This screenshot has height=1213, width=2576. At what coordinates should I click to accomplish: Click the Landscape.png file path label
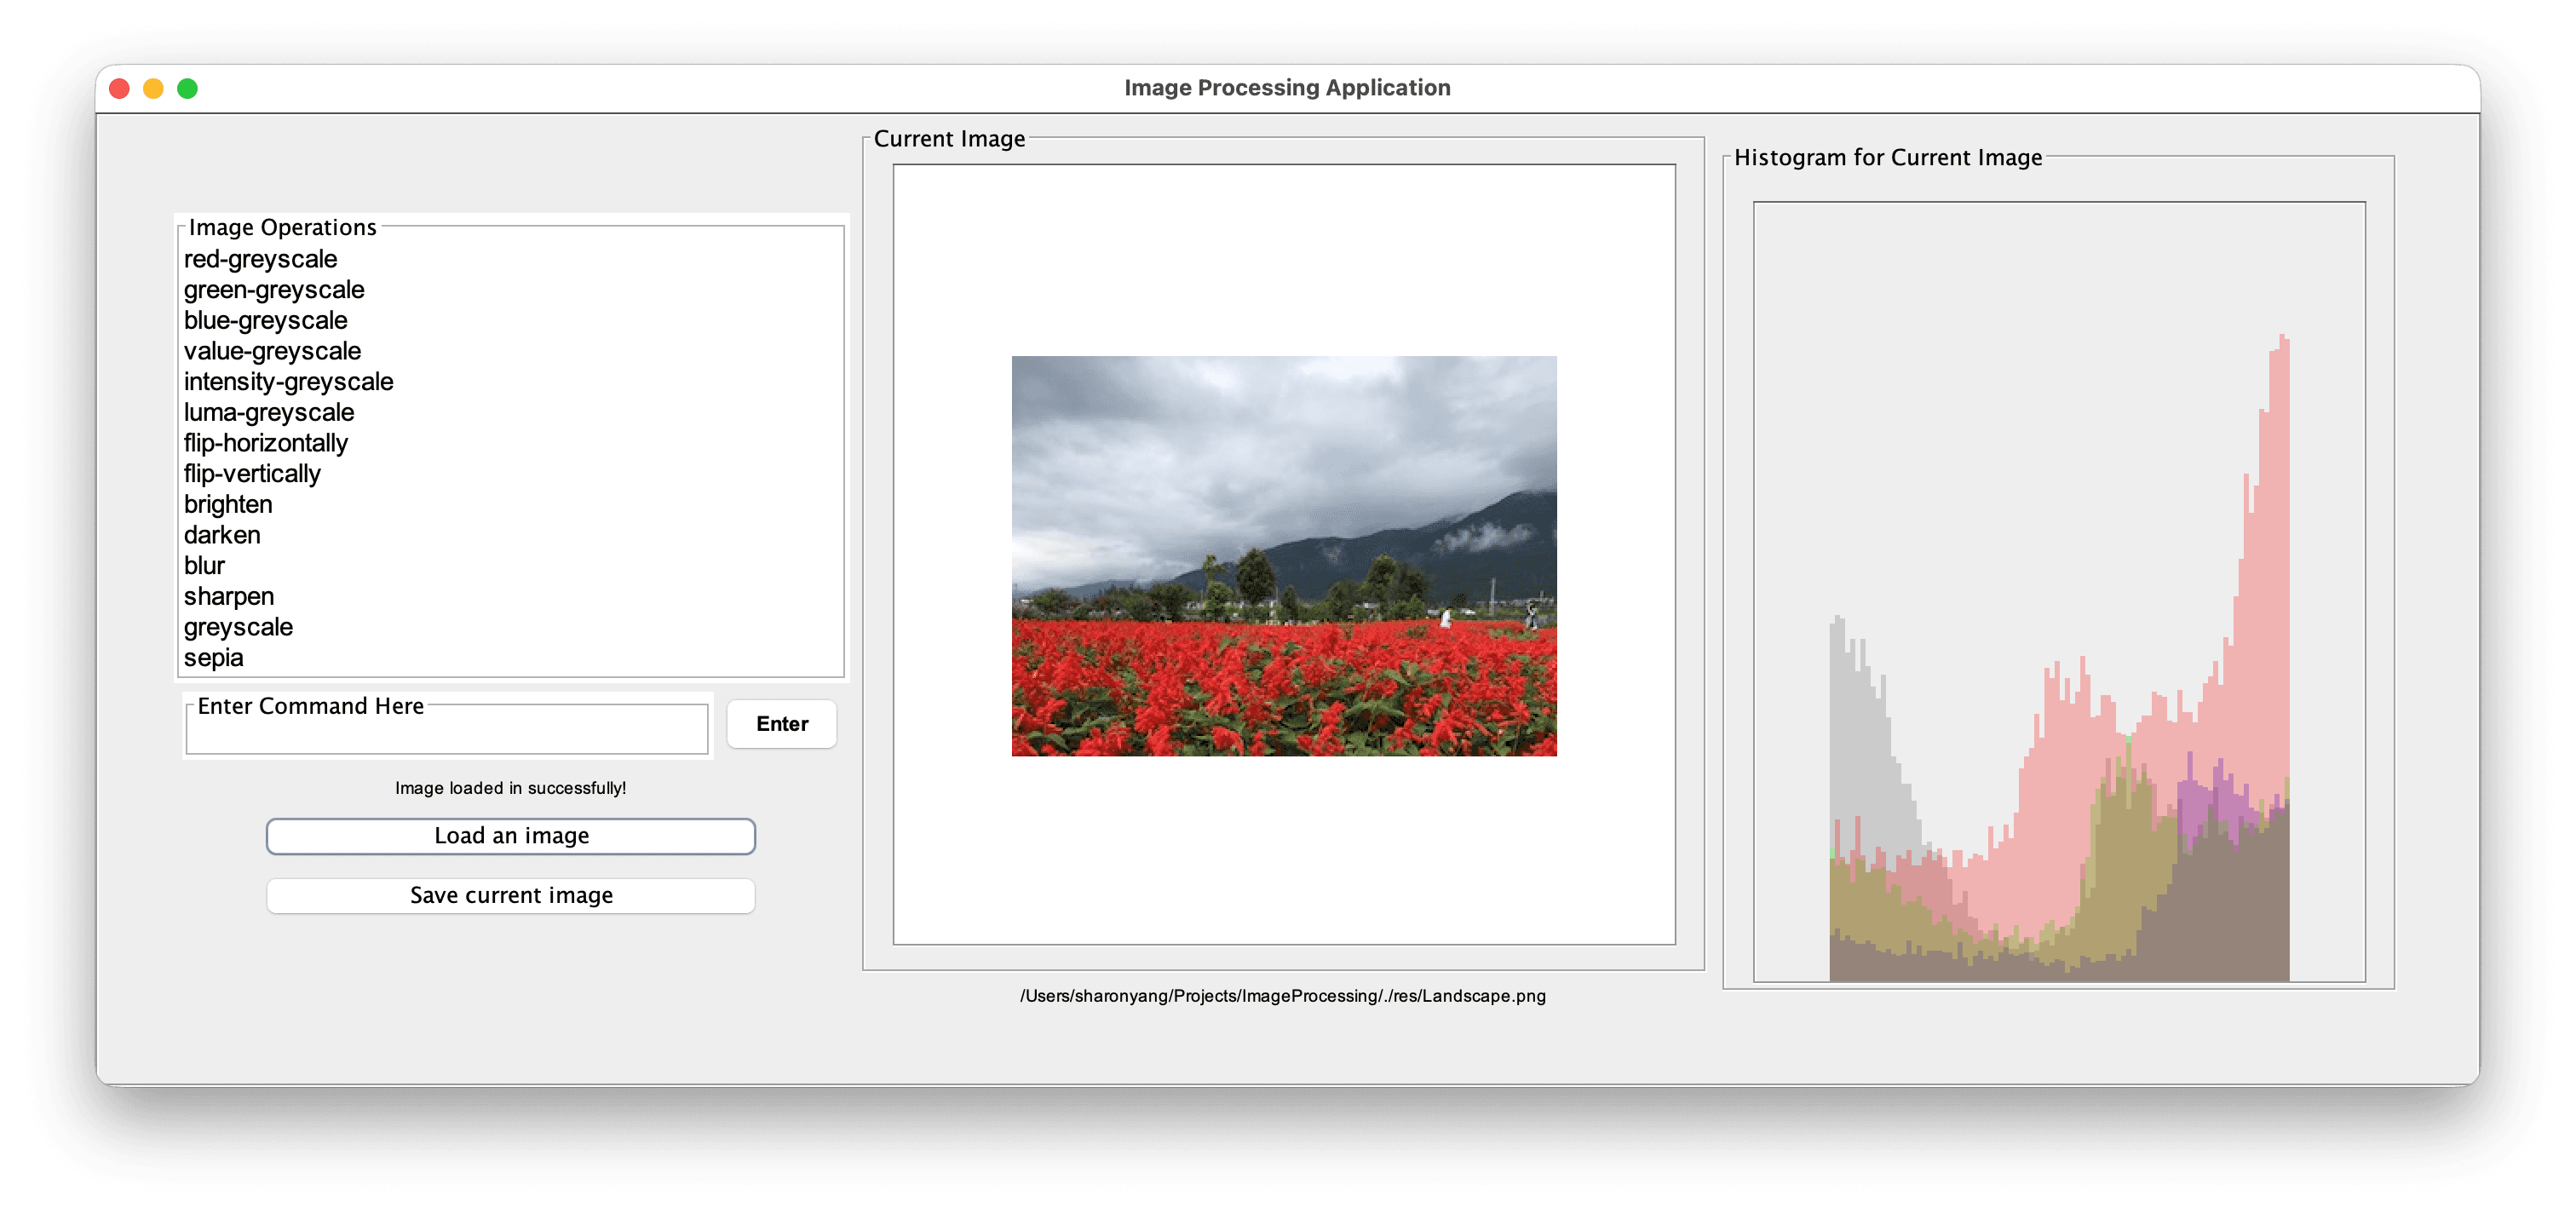point(1283,996)
